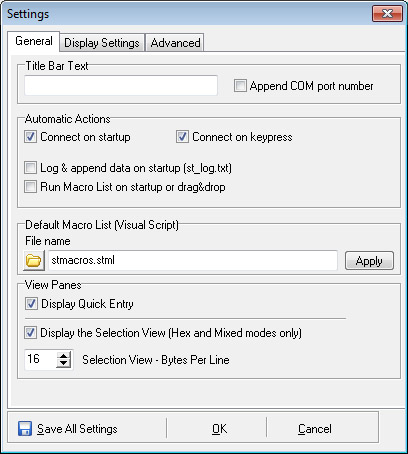Dismiss dialog using the Cancel button

(x=315, y=429)
